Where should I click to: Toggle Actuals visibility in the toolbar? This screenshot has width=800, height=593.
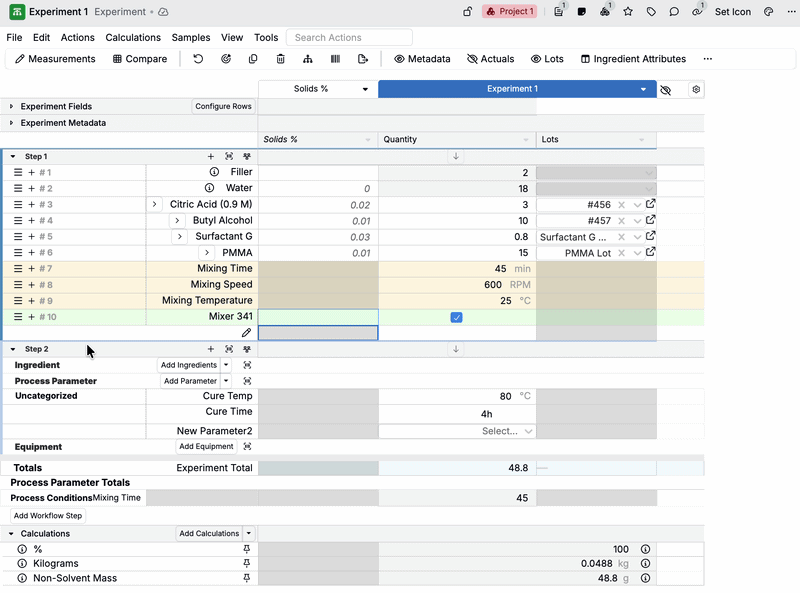(490, 59)
